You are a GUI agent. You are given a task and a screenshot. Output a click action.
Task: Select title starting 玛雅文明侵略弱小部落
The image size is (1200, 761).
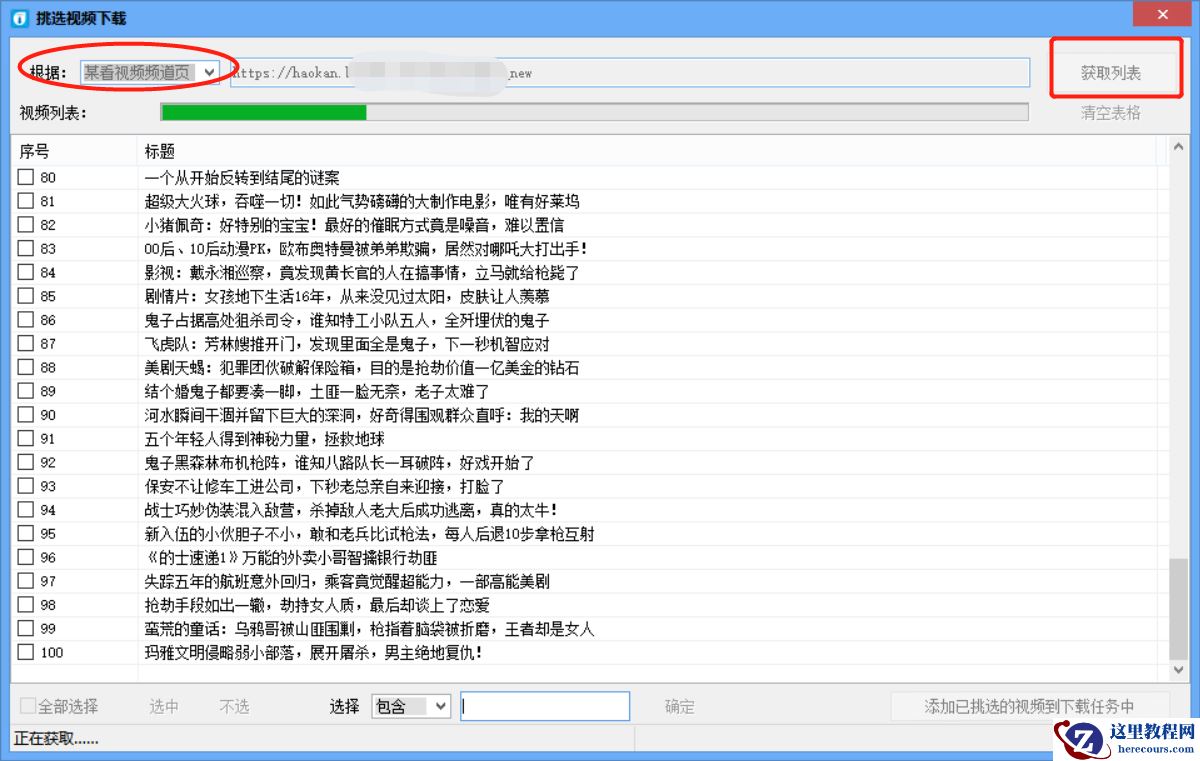point(314,653)
